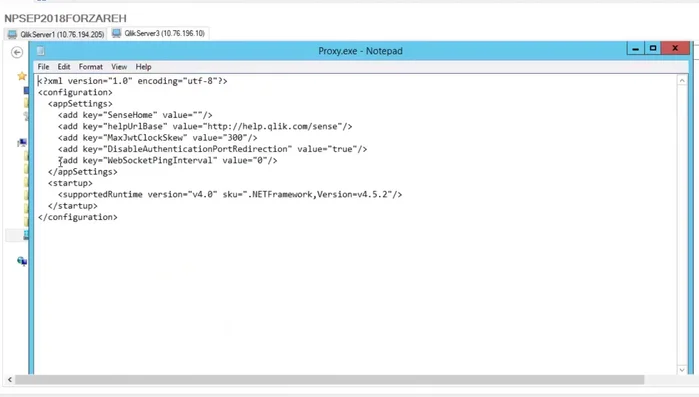Image resolution: width=699 pixels, height=397 pixels.
Task: Click the MaxJwtClockSkew key line
Action: click(x=157, y=138)
